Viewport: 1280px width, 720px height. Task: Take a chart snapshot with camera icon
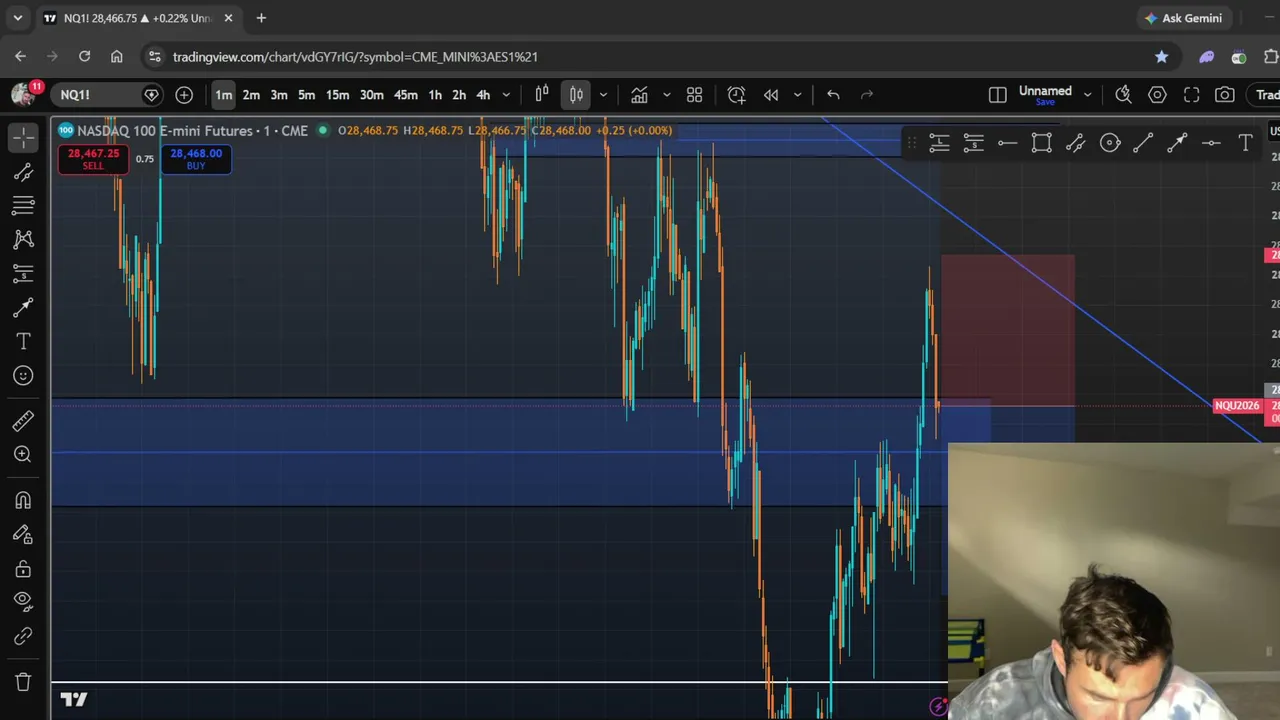[x=1225, y=95]
